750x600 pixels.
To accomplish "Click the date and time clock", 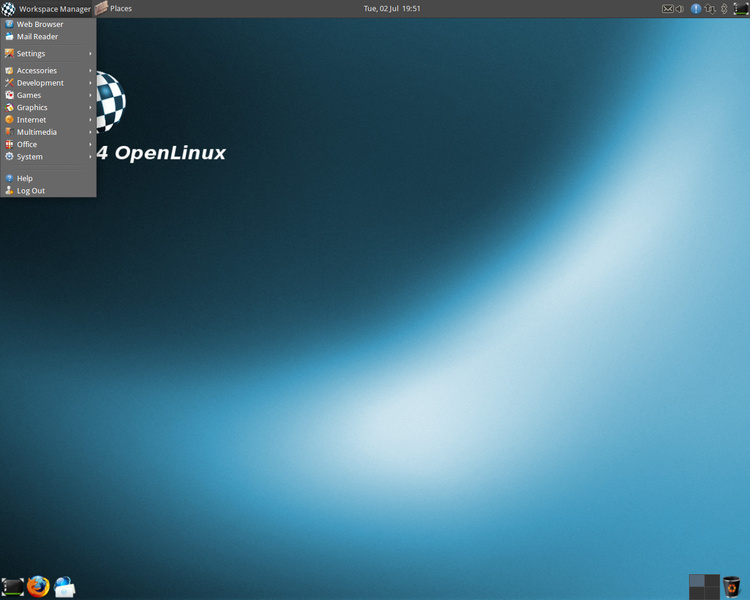I will point(392,9).
